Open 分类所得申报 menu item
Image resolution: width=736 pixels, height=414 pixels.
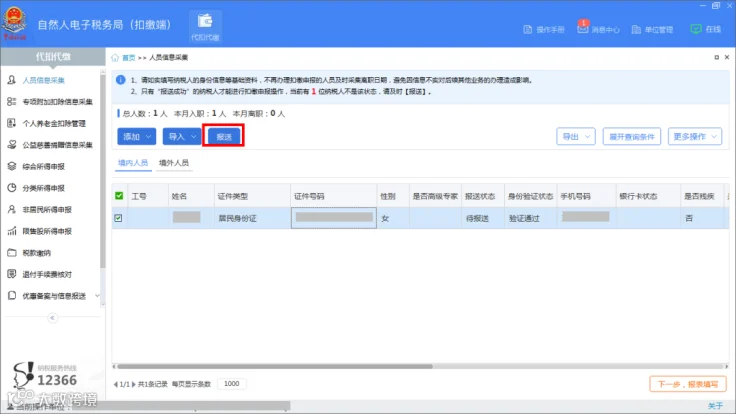(x=43, y=188)
